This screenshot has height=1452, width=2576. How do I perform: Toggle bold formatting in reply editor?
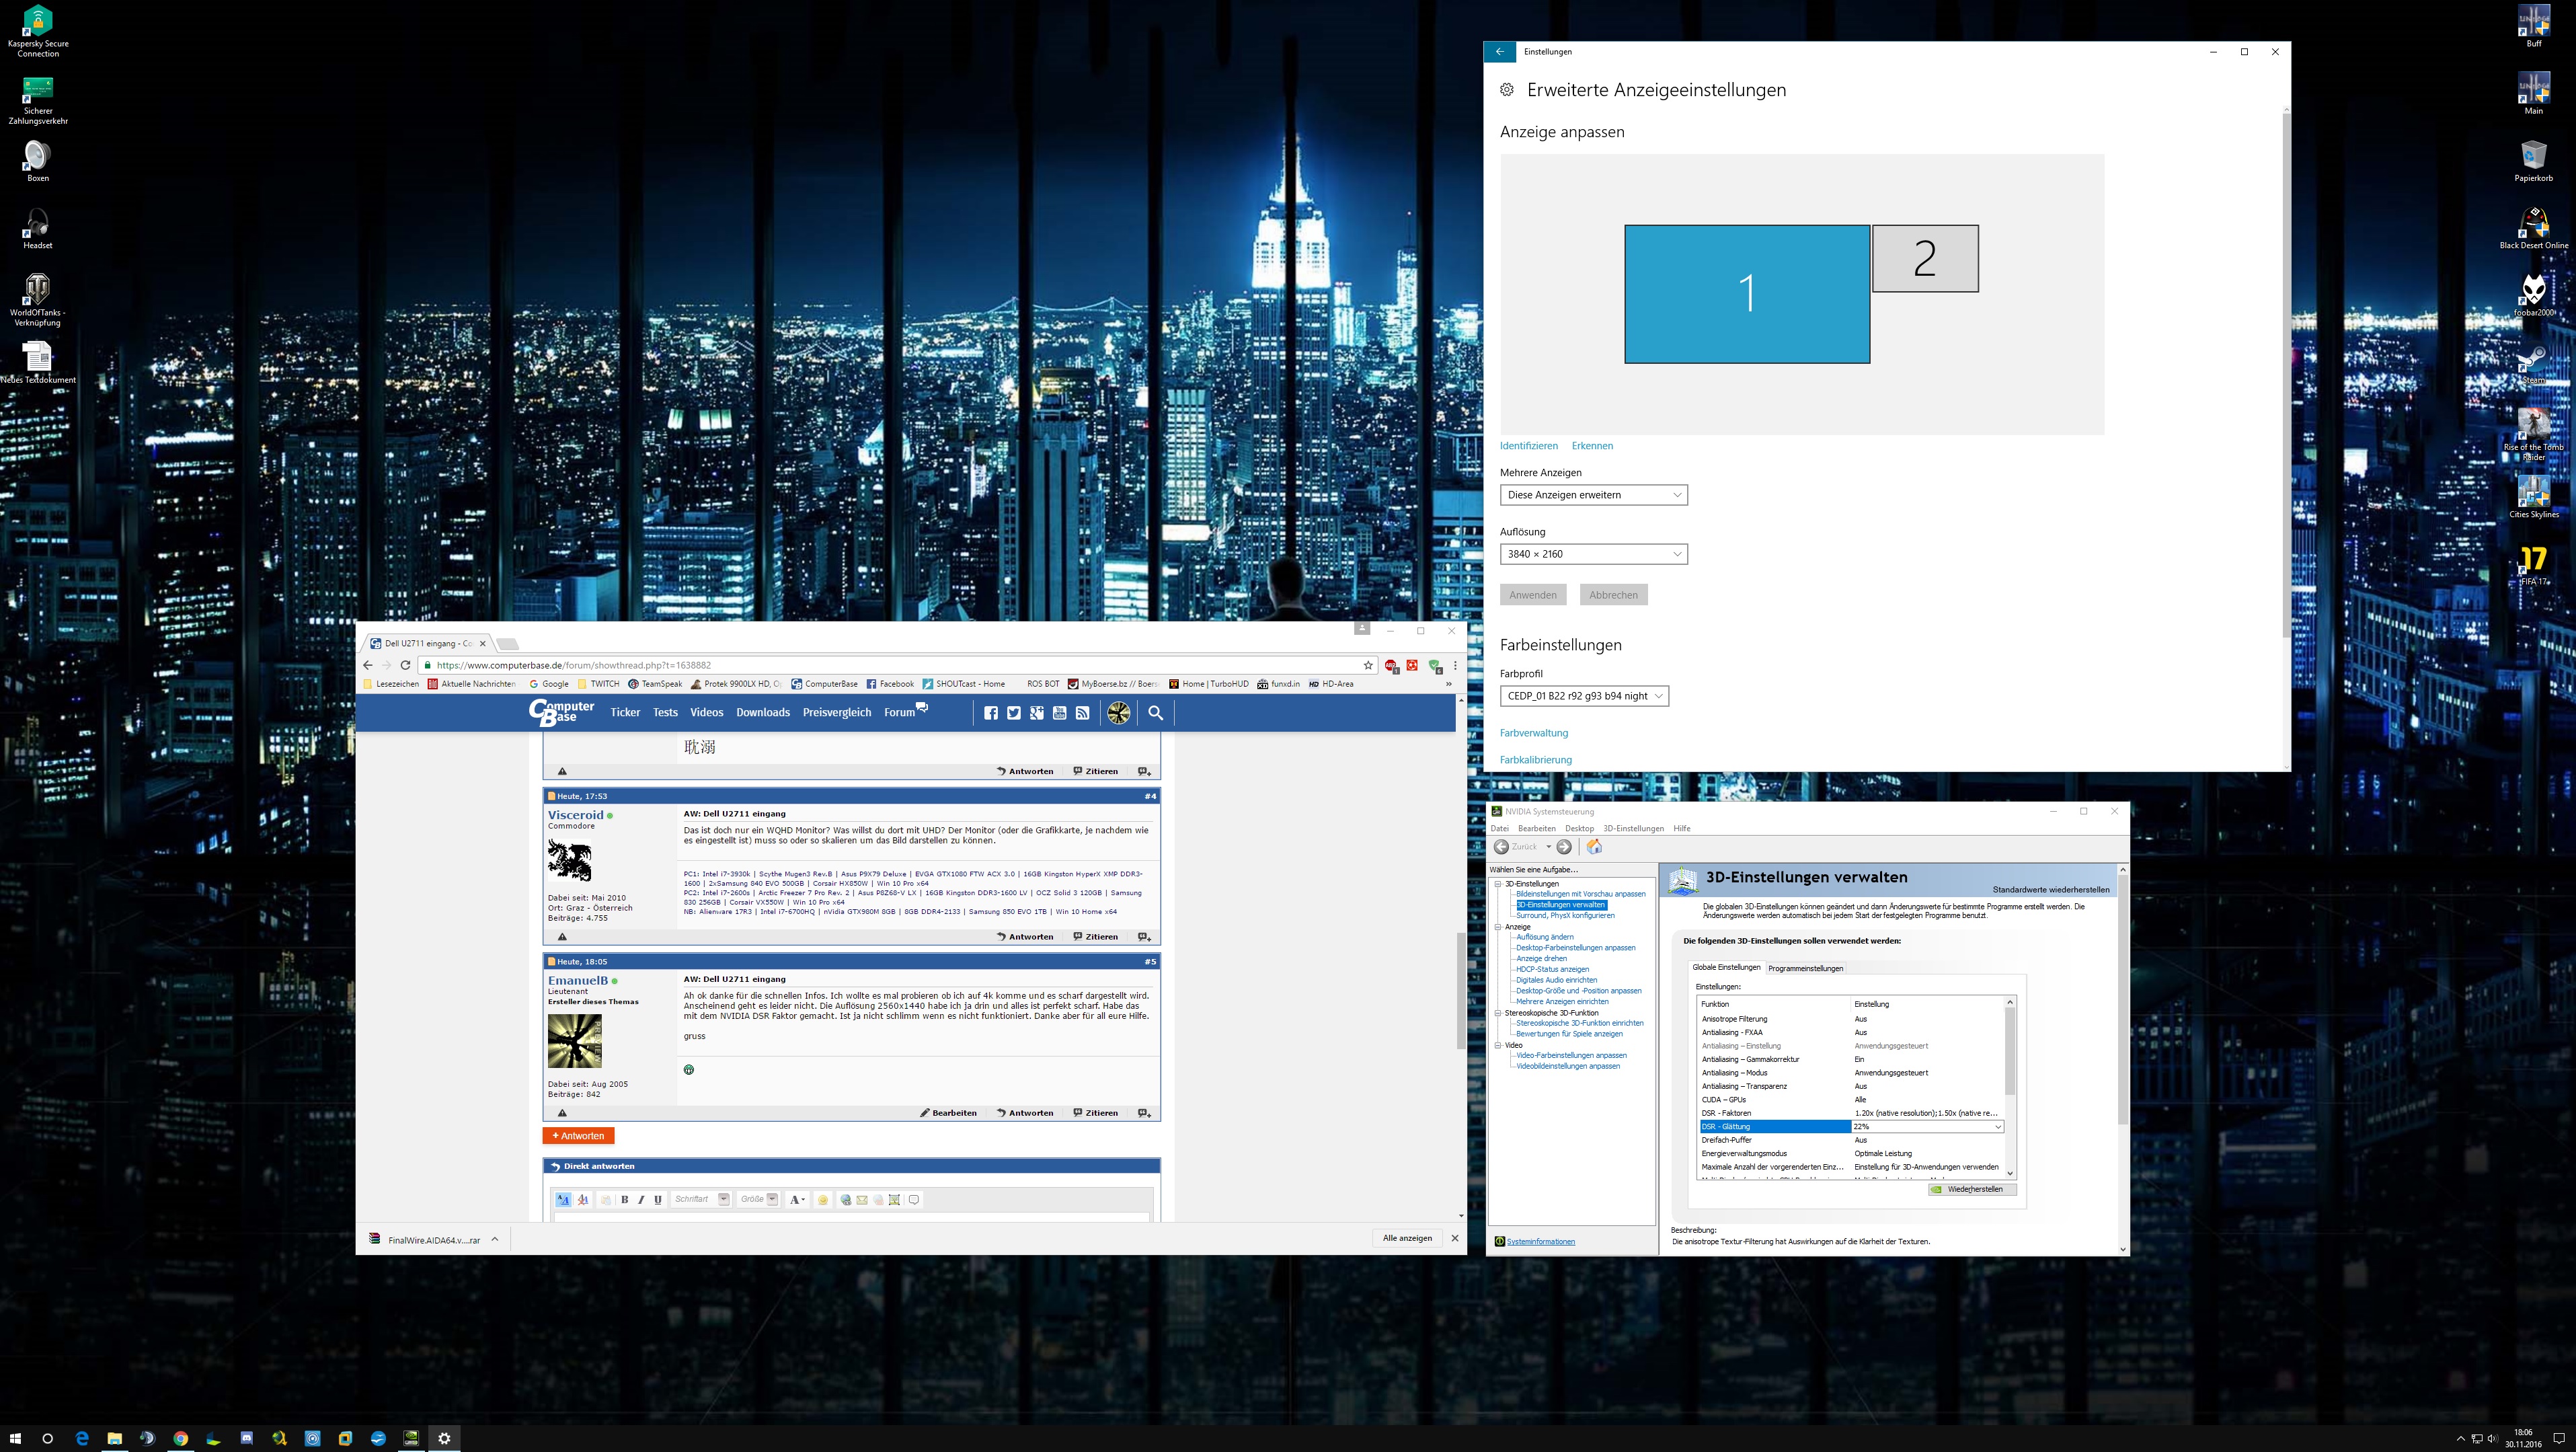[x=625, y=1200]
